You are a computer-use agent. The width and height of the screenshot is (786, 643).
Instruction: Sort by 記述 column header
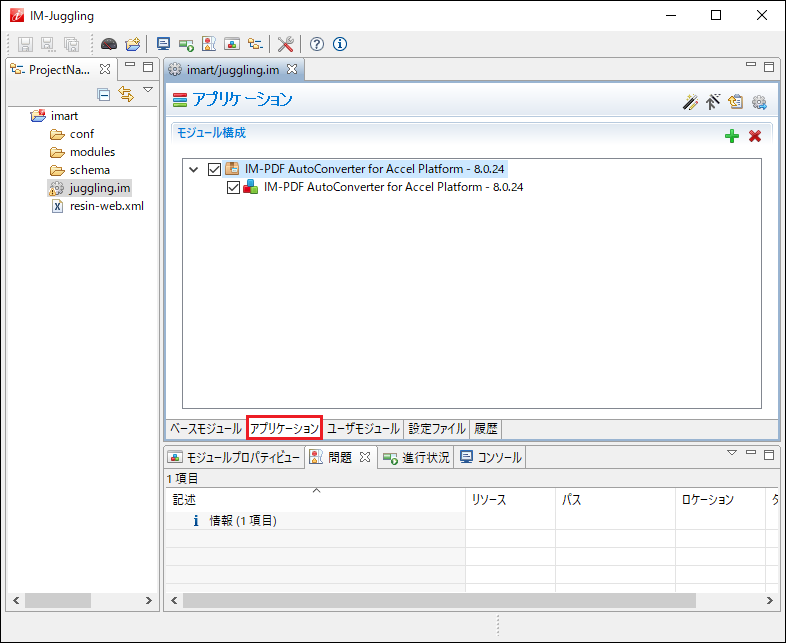coord(315,499)
